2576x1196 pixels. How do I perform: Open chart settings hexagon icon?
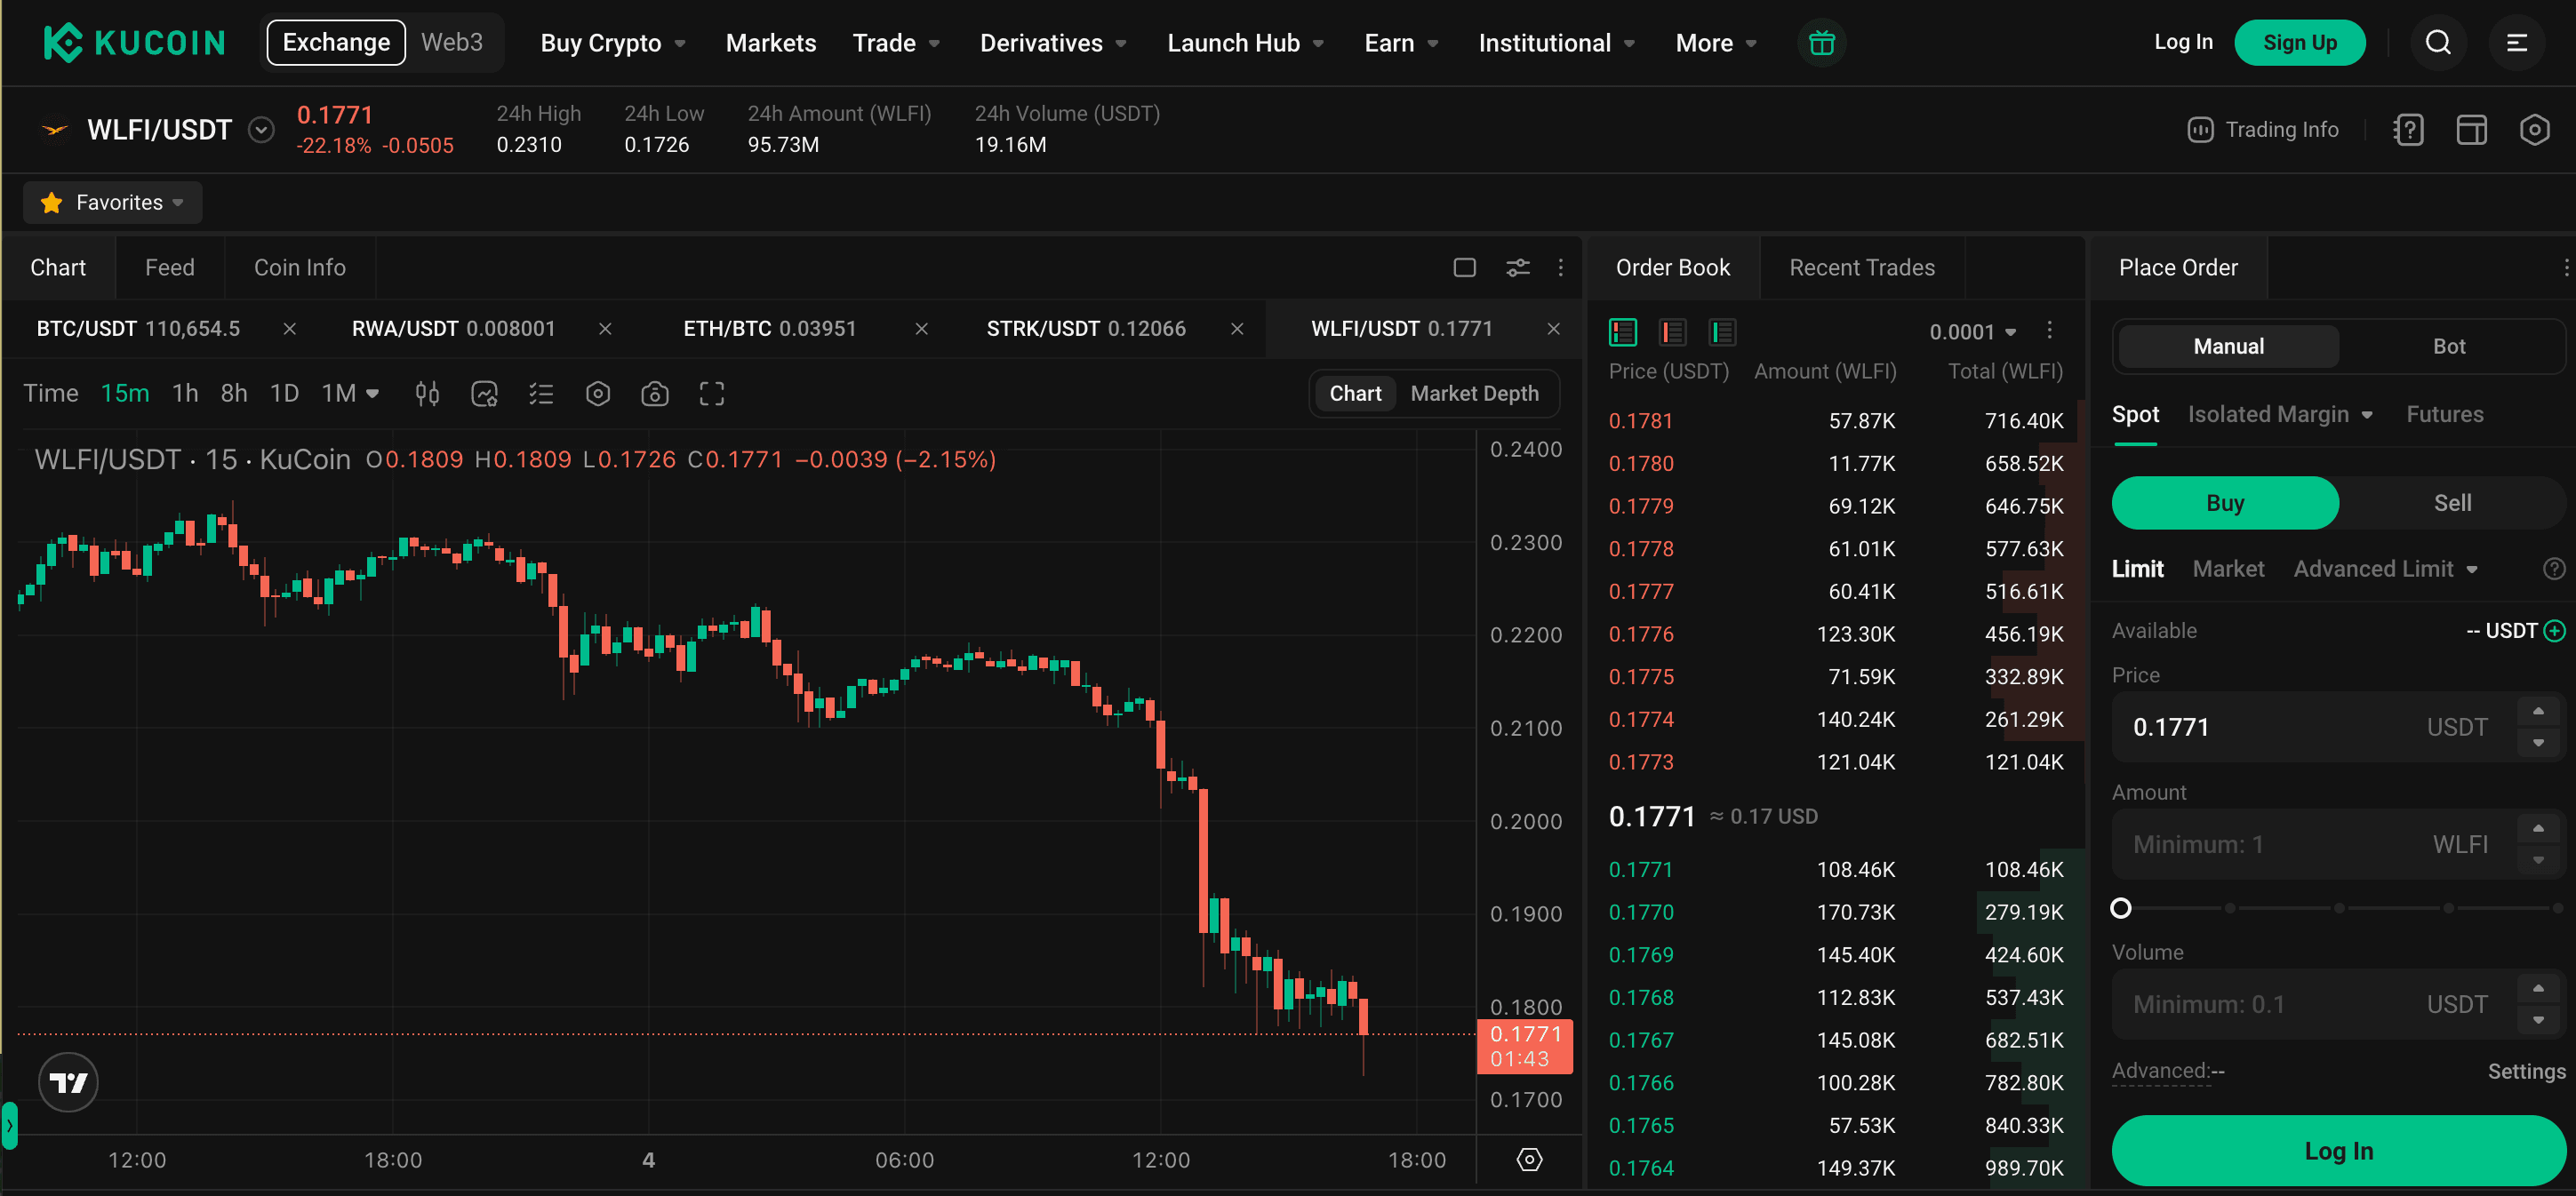tap(598, 394)
